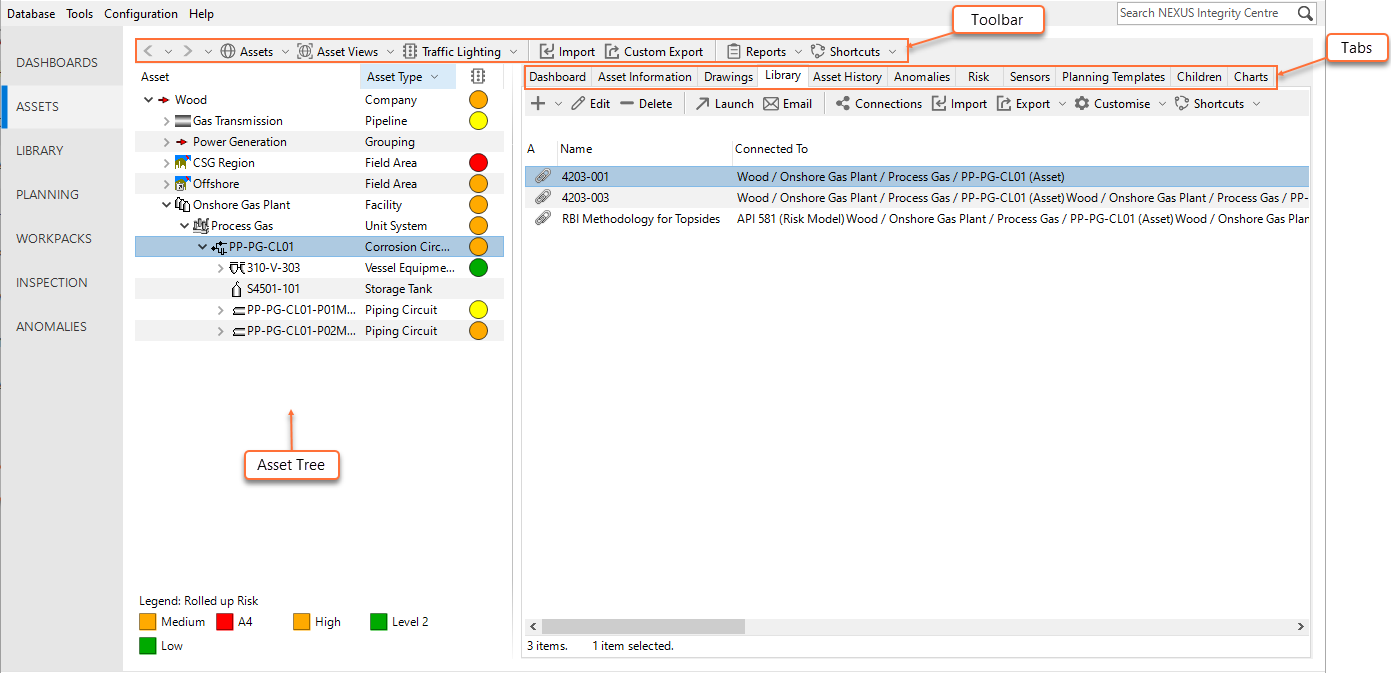Click the Delete button
Screen dimensions: 1391x673
click(645, 104)
